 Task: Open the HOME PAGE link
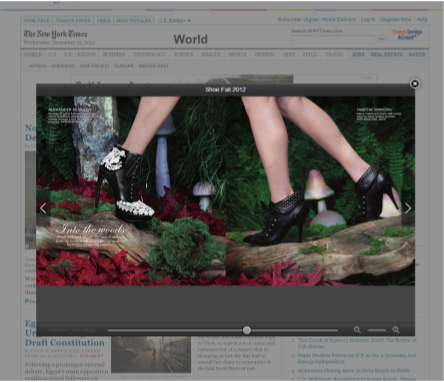pyautogui.click(x=36, y=21)
